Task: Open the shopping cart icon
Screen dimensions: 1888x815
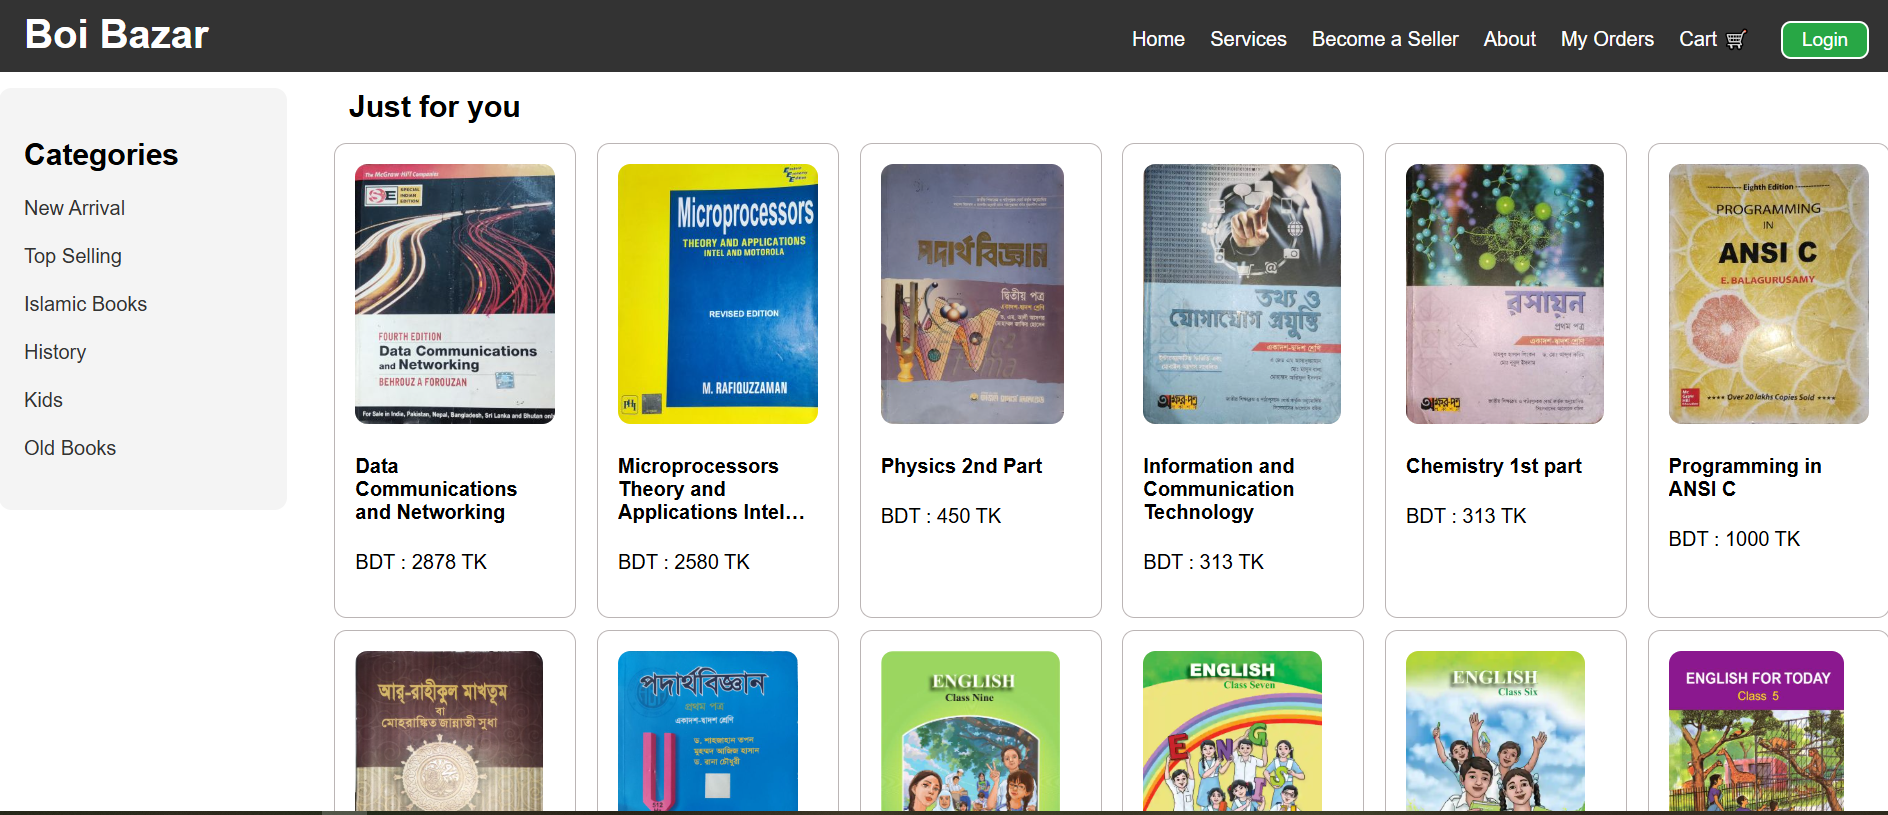Action: pyautogui.click(x=1736, y=39)
